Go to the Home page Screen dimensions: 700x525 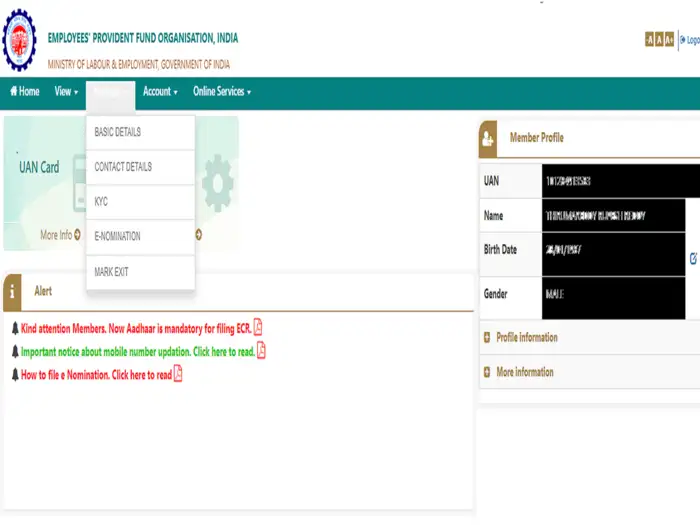(25, 92)
